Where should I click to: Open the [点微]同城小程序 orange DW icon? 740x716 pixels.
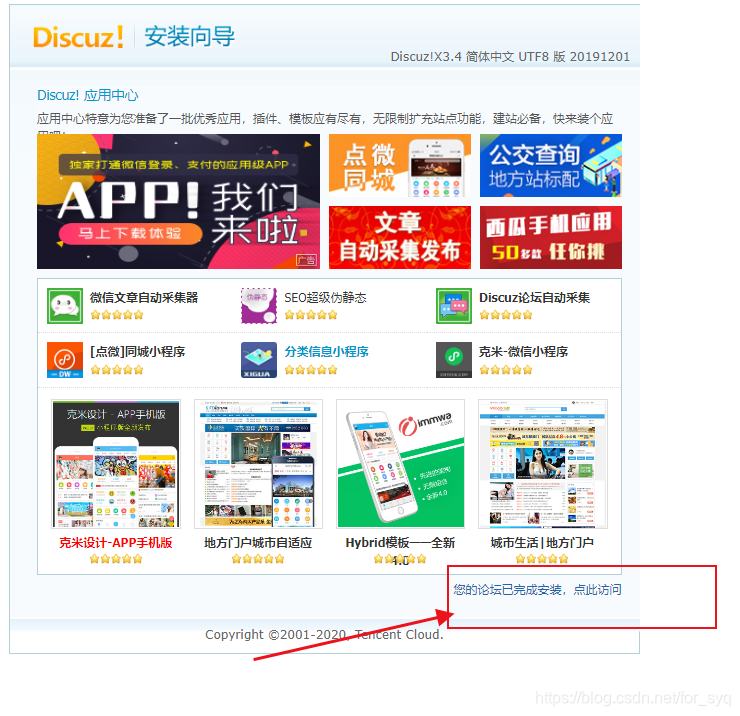pyautogui.click(x=65, y=360)
